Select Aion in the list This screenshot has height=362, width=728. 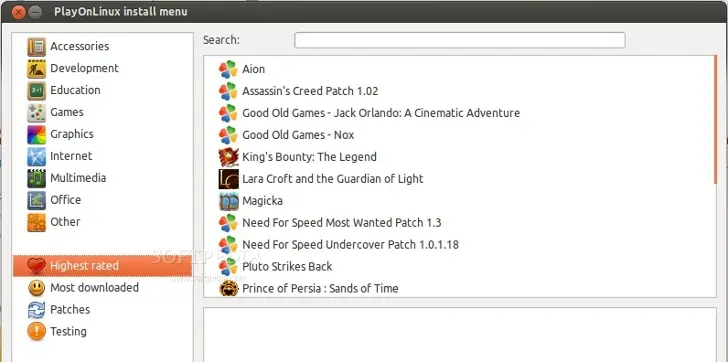click(254, 69)
